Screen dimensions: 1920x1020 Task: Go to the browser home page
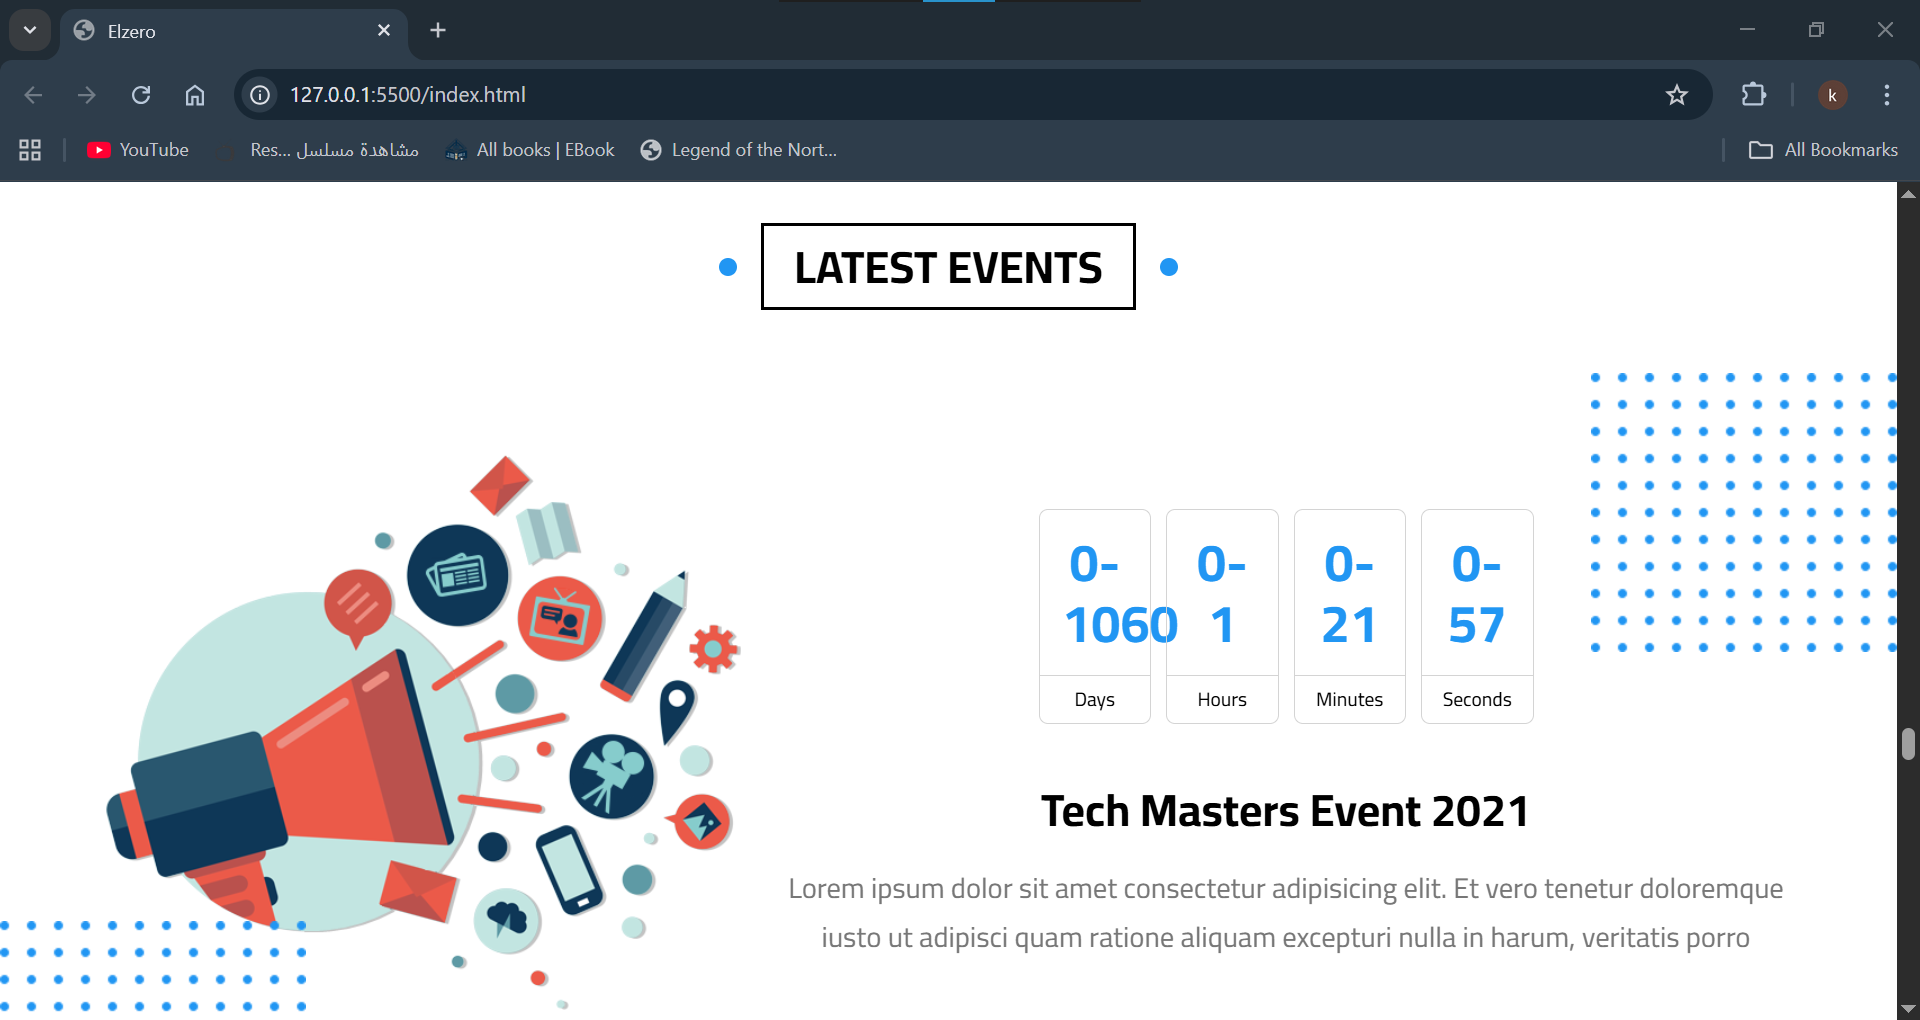[195, 95]
